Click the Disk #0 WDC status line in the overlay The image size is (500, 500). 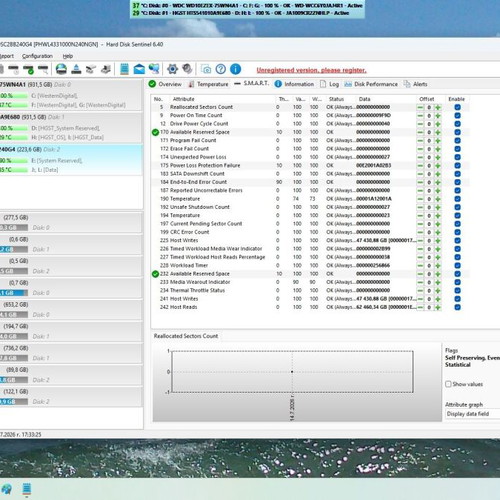[x=247, y=6]
